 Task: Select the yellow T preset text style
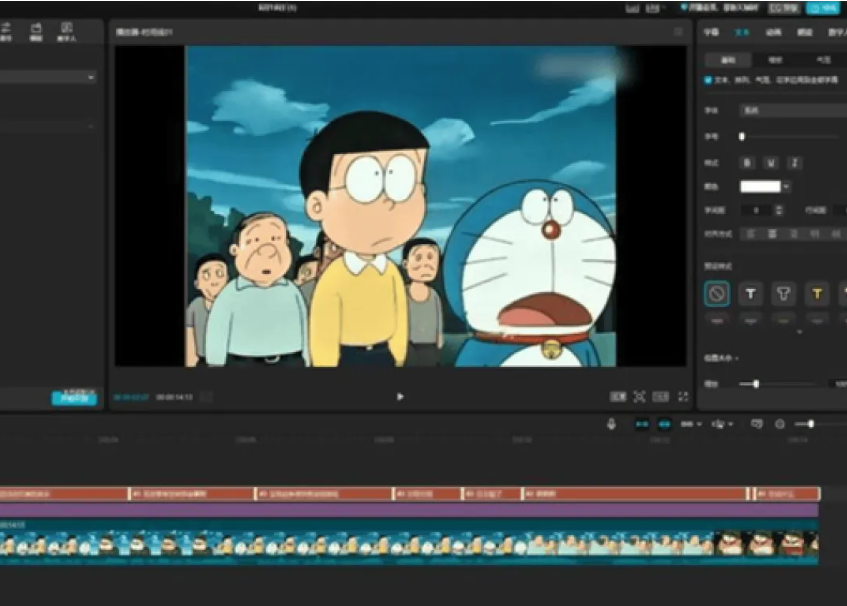coord(817,293)
